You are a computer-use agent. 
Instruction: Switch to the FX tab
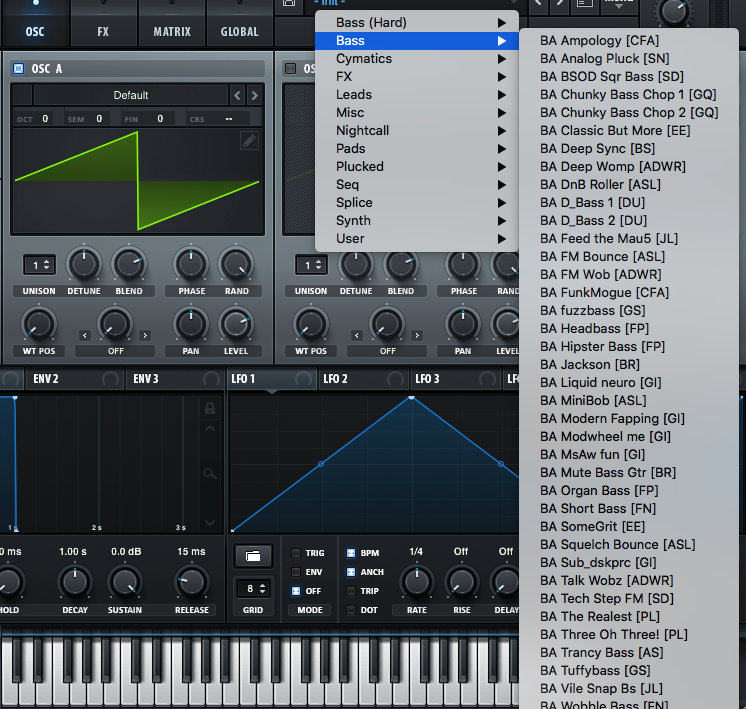tap(103, 31)
